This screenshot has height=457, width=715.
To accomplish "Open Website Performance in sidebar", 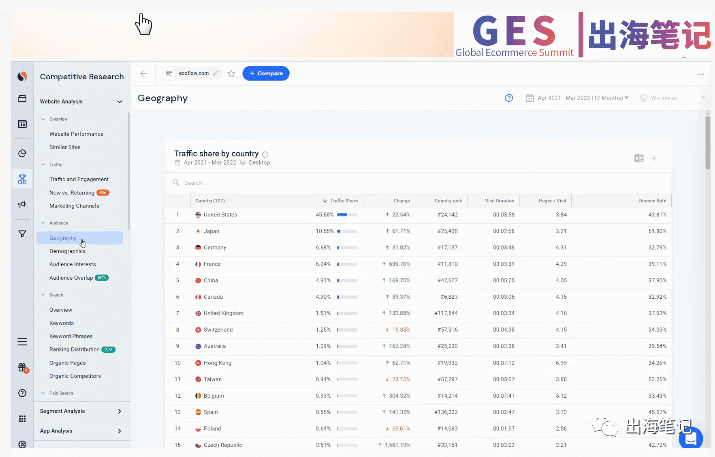I will [x=76, y=134].
